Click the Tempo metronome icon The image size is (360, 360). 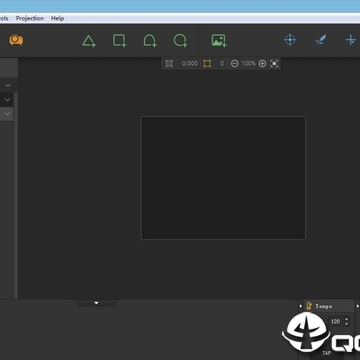click(309, 306)
